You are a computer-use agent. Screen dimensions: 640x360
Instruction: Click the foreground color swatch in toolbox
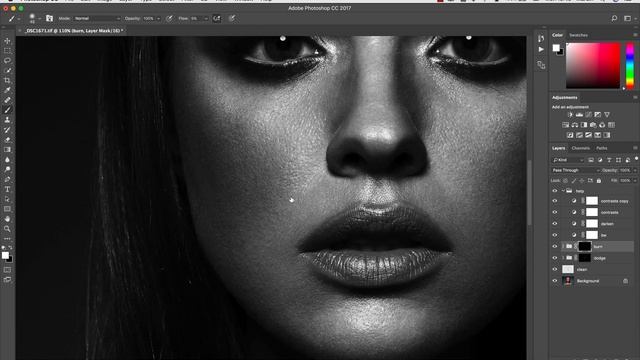pyautogui.click(x=5, y=255)
